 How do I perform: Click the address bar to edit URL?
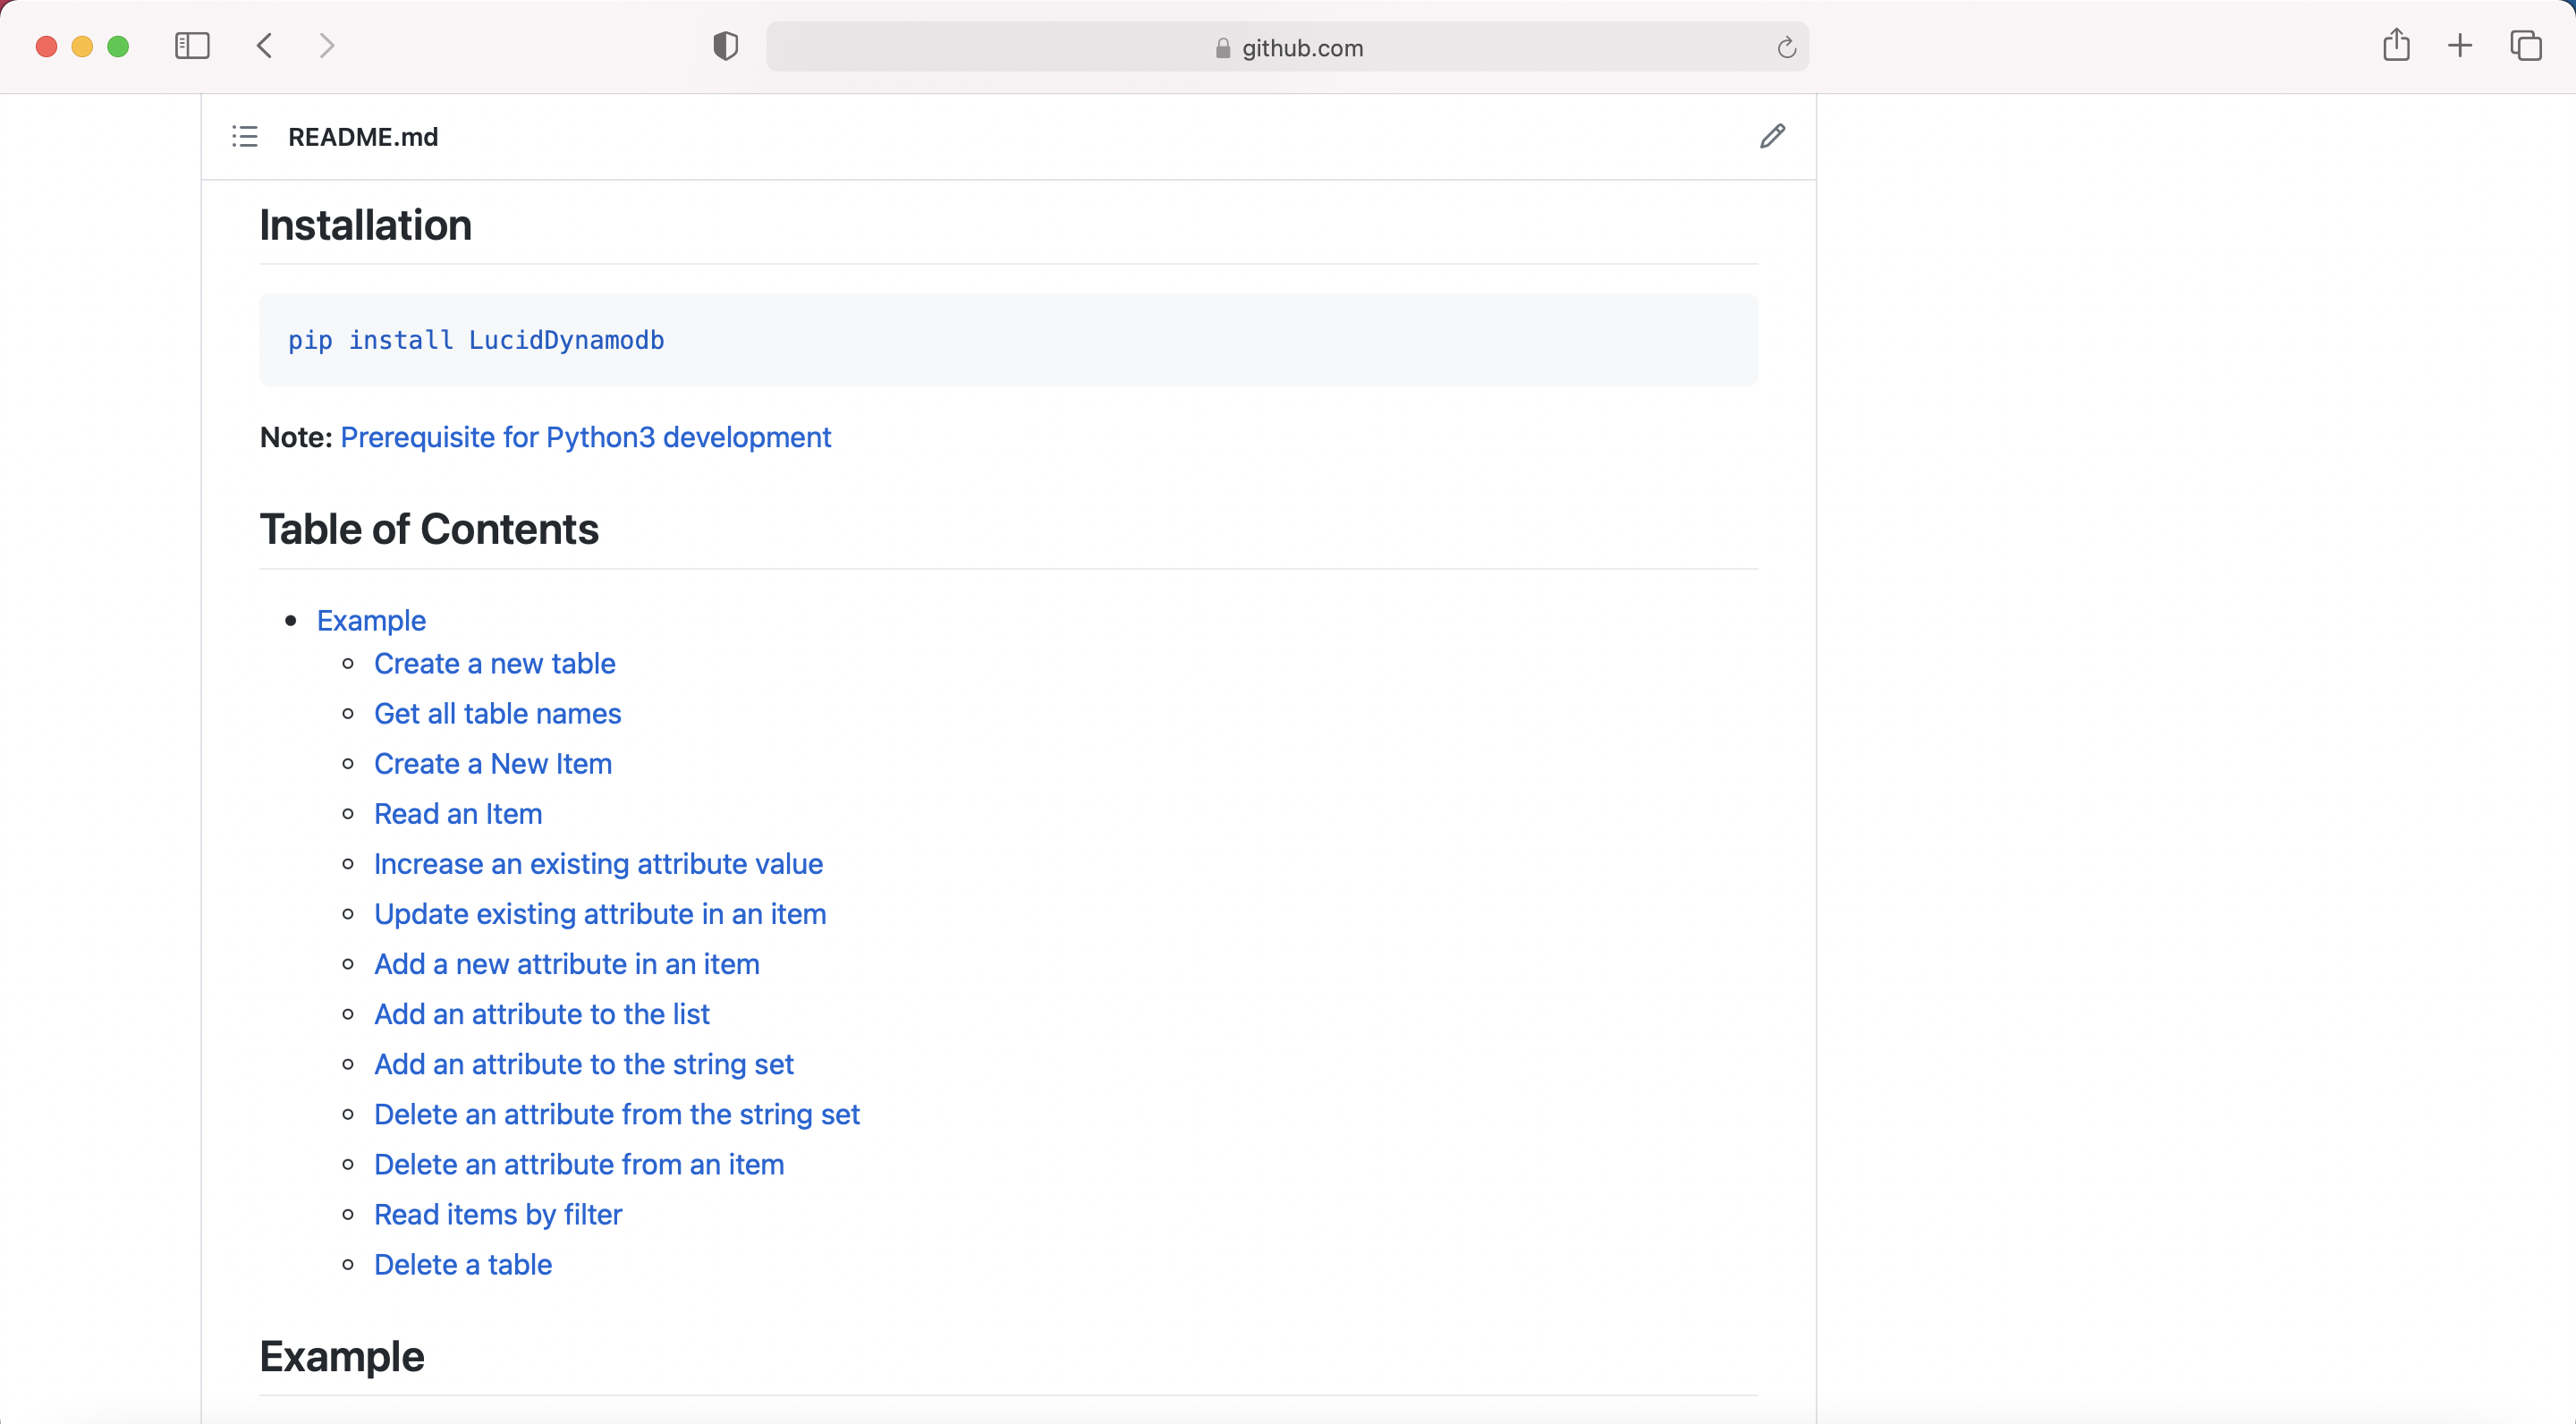click(1290, 47)
